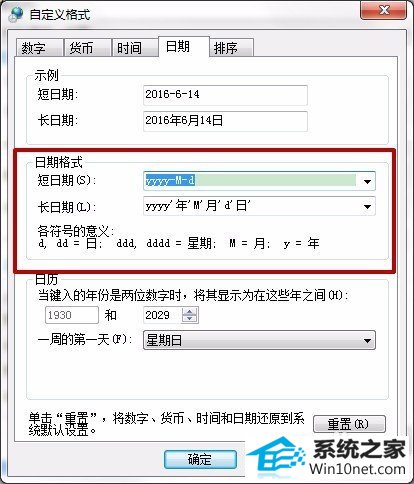Increase the year 2029 with up arrow
The width and height of the screenshot is (414, 484).
(190, 312)
